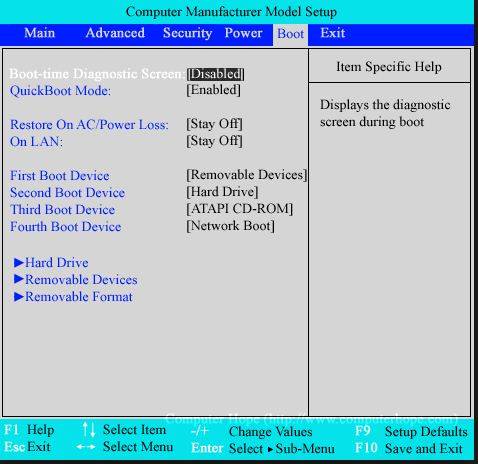Viewport: 478px width, 464px height.
Task: Select the Second Boot Device label
Action: coord(67,193)
